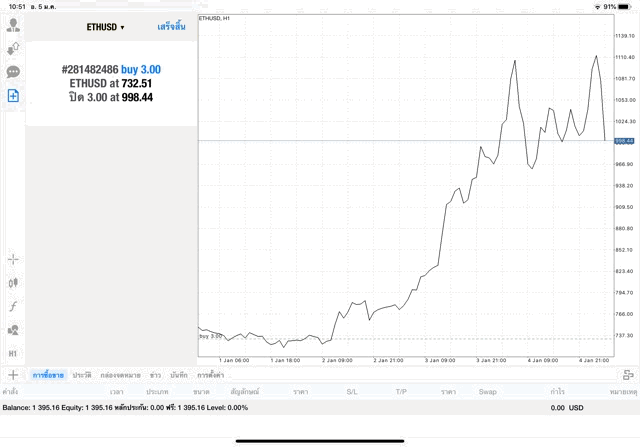This screenshot has width=640, height=447.
Task: Tap the เสร็จสิ้น done button
Action: pyautogui.click(x=171, y=27)
